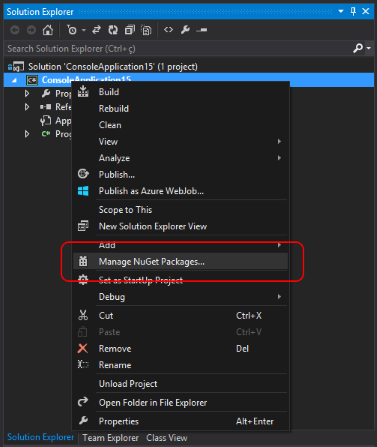The image size is (377, 447).
Task: Click the Rename icon
Action: pos(83,364)
